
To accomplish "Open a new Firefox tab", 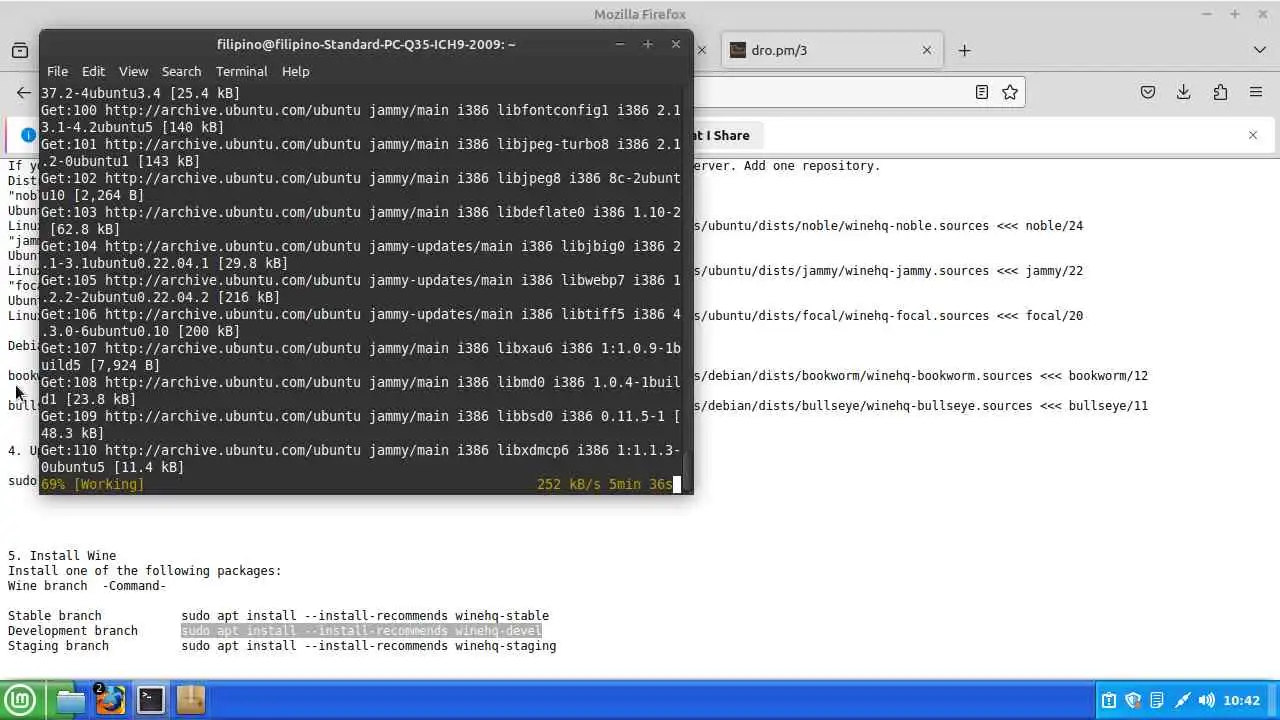I will click(964, 50).
